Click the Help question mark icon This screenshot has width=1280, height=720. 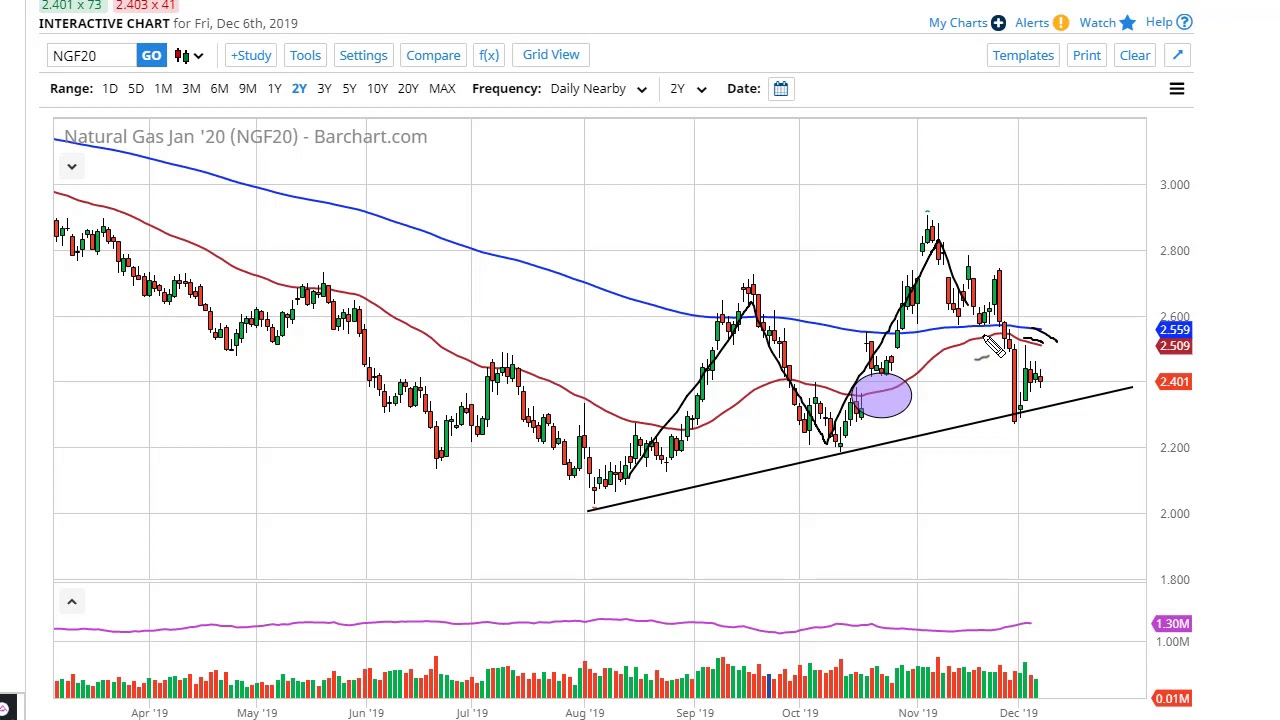pos(1184,22)
